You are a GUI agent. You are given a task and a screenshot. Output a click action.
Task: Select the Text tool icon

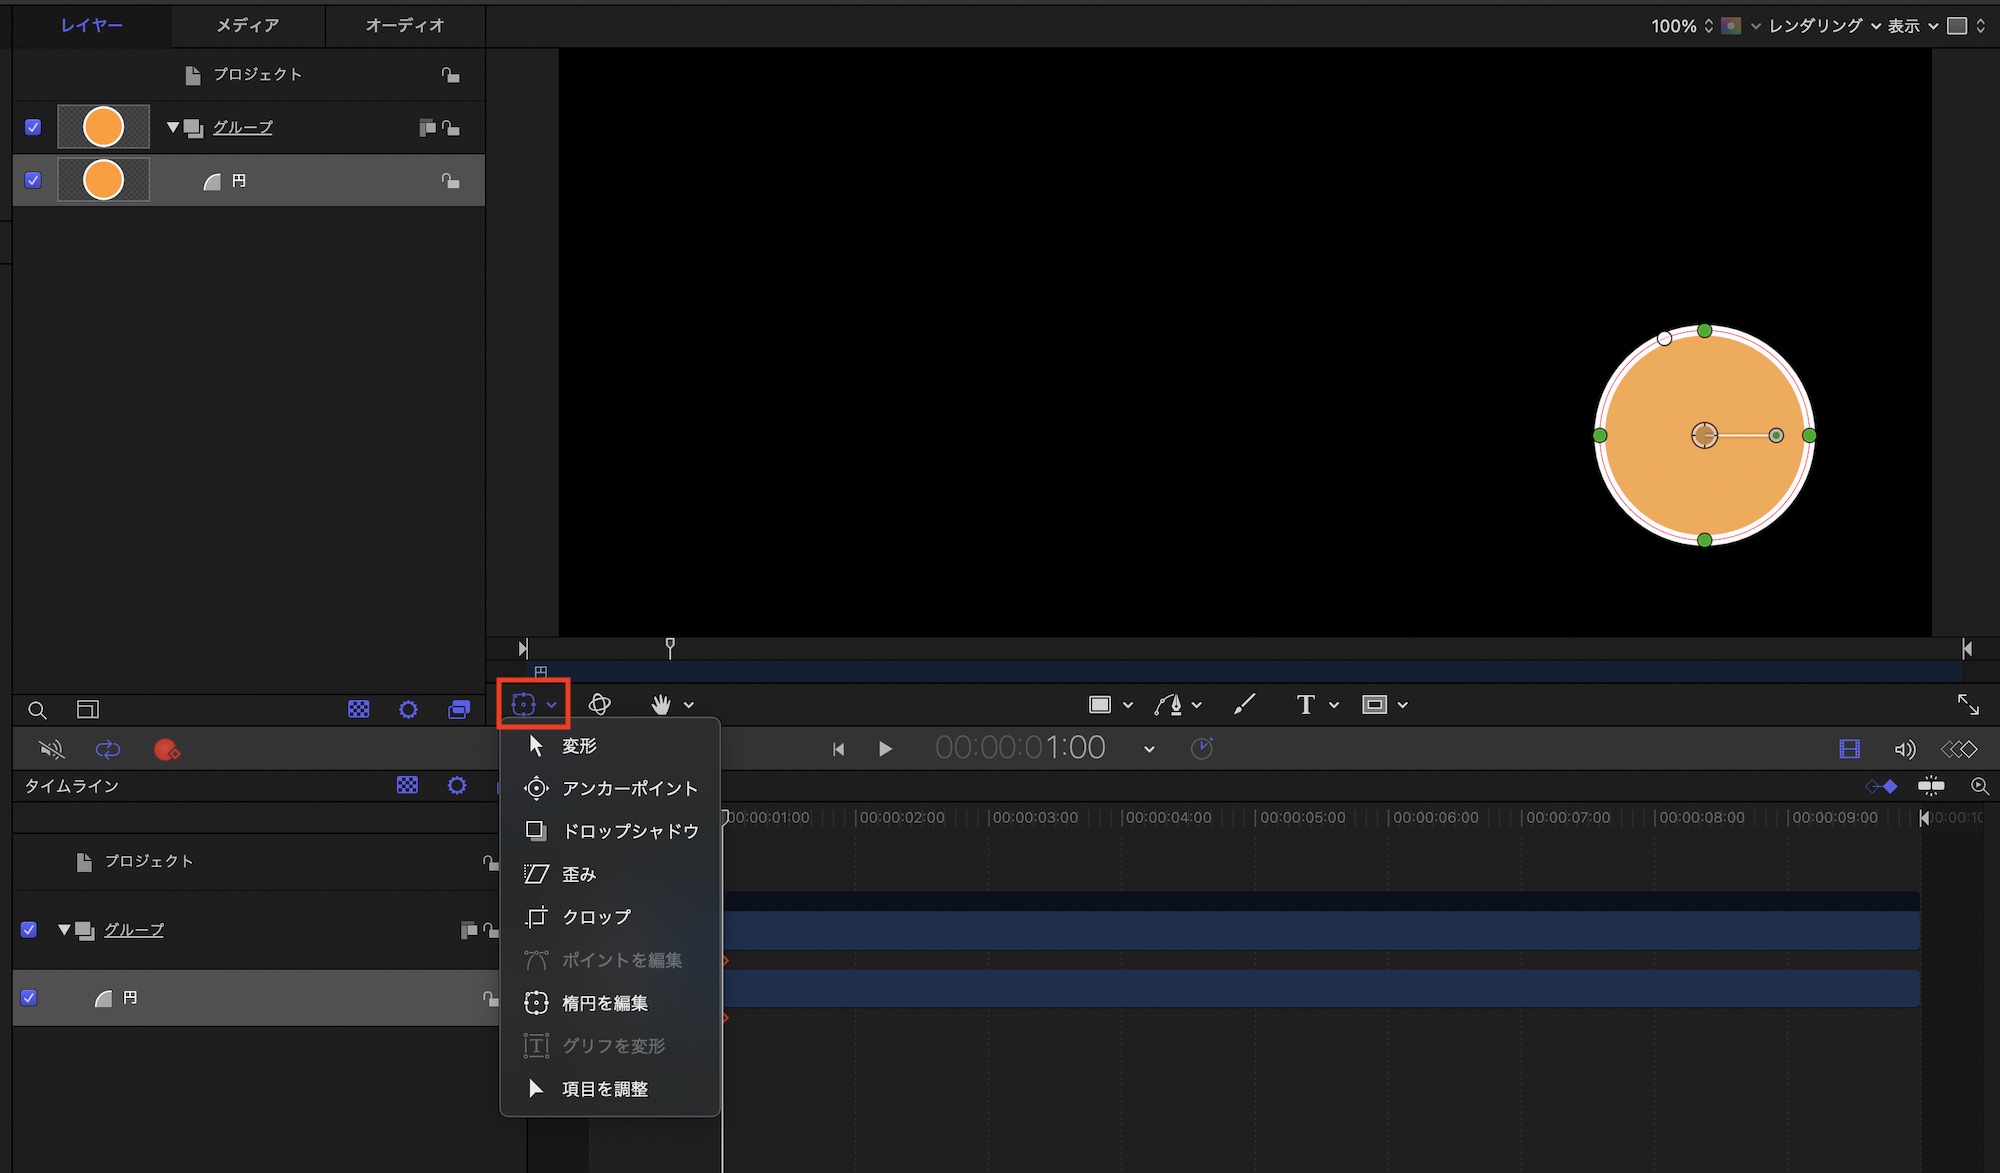click(x=1305, y=704)
